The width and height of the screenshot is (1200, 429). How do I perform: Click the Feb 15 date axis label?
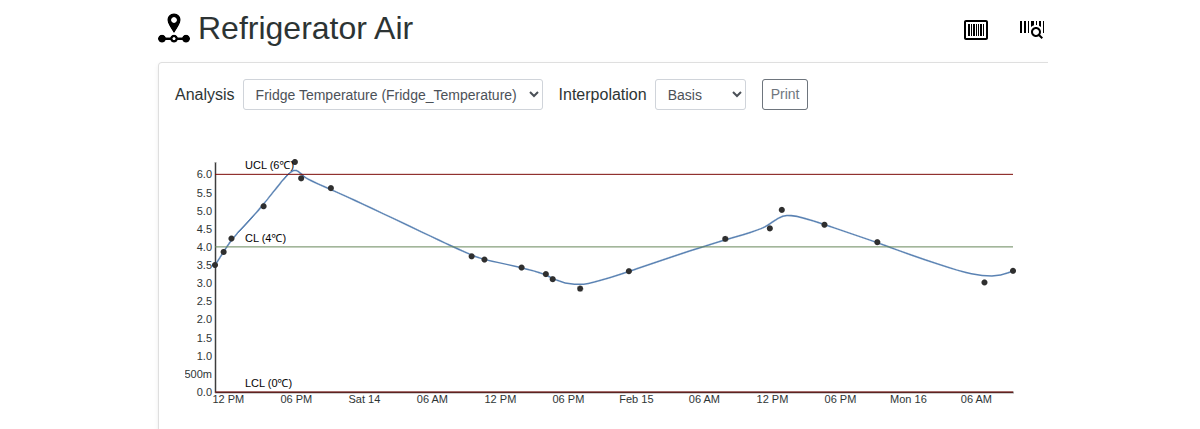(636, 399)
